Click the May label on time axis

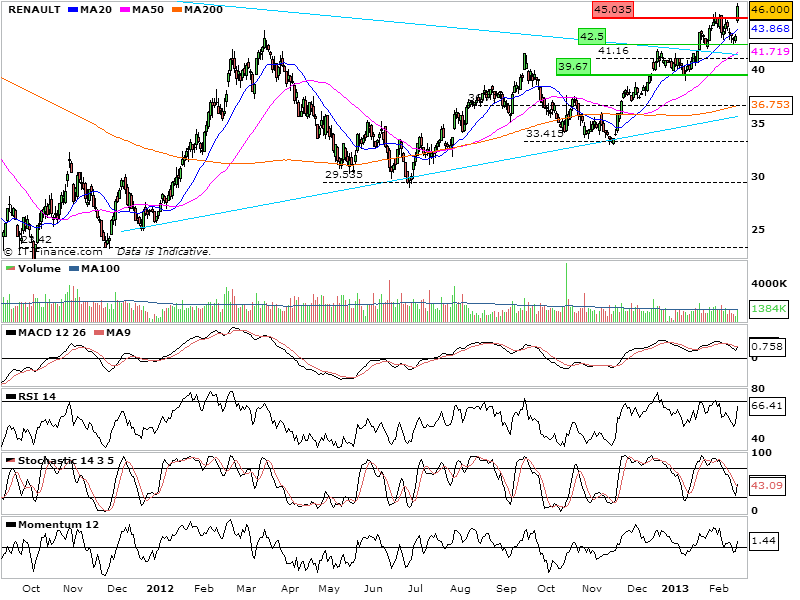point(329,589)
